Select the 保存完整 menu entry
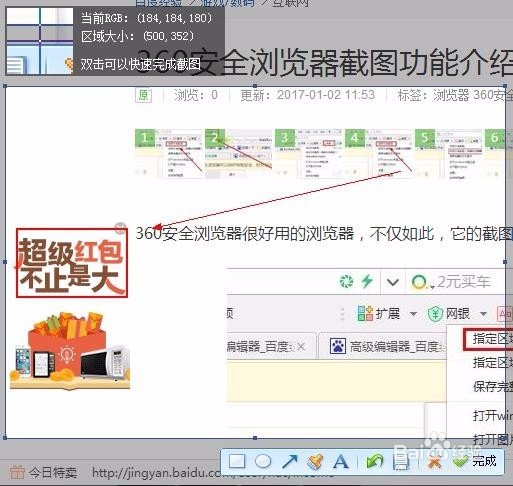 [493, 386]
